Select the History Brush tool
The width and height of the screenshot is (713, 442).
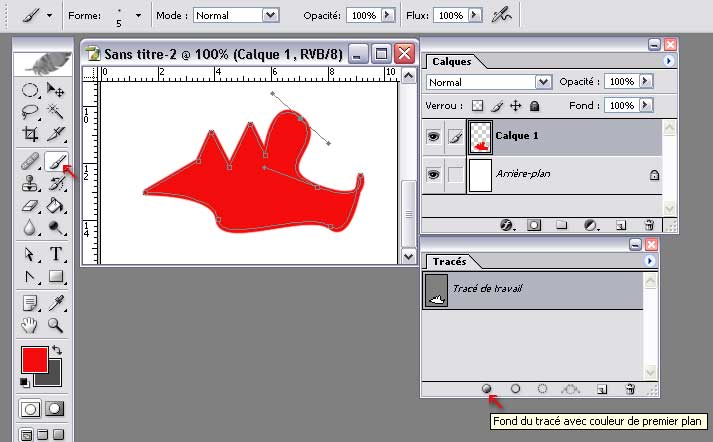55,183
